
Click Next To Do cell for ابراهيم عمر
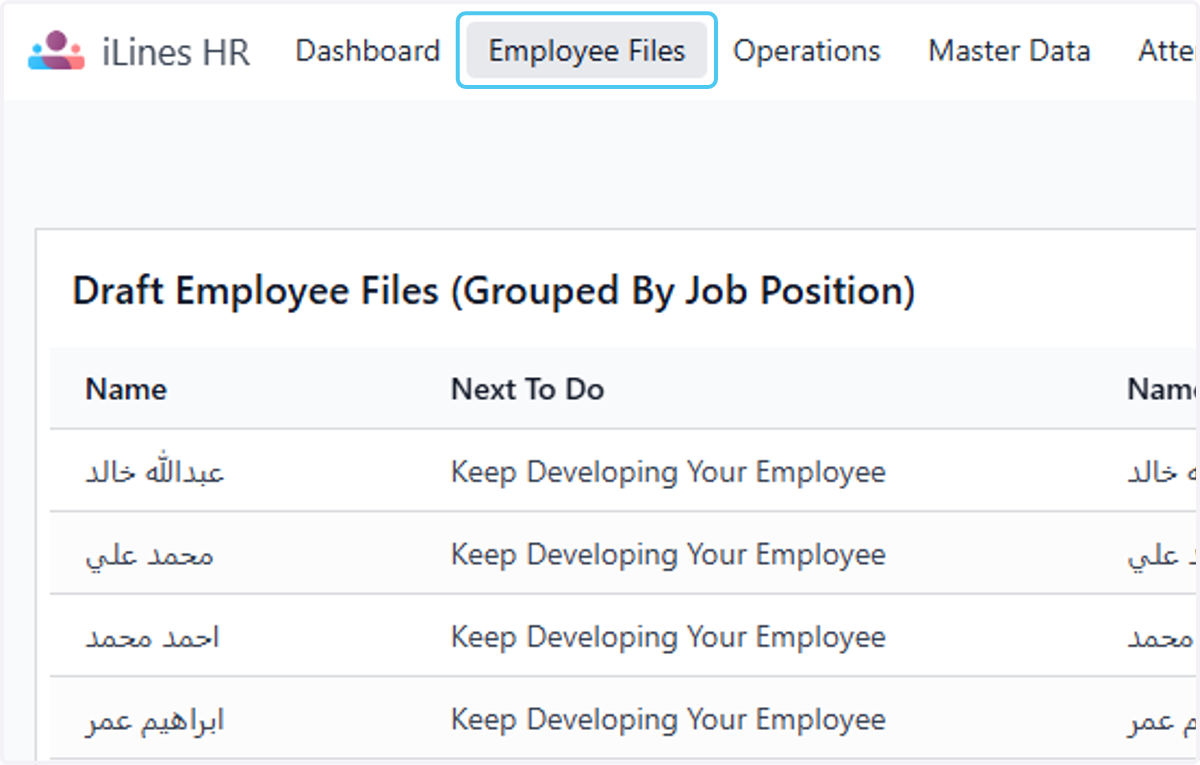point(668,719)
